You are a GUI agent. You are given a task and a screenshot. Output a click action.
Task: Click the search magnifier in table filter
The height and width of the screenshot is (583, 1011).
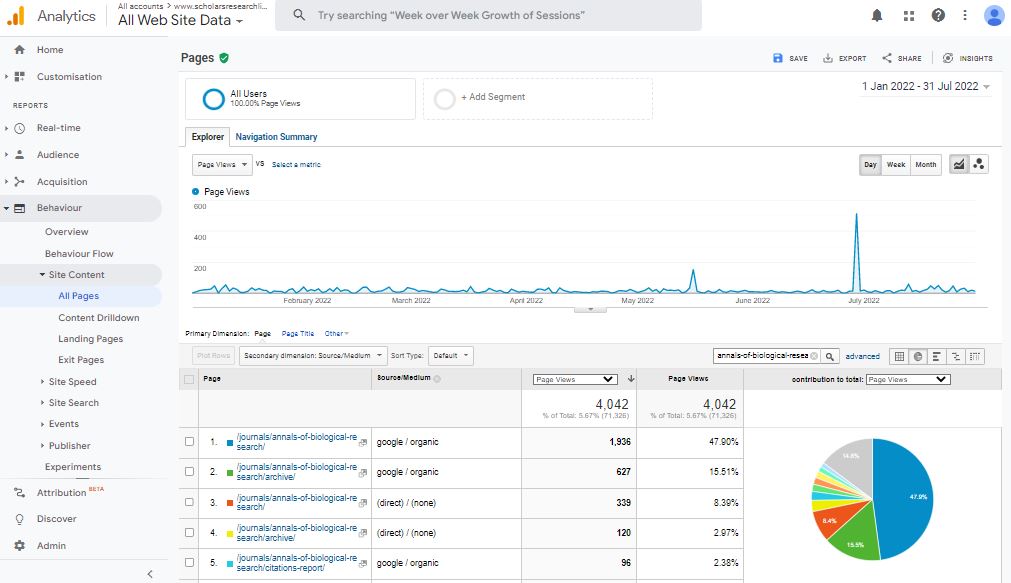click(x=831, y=356)
